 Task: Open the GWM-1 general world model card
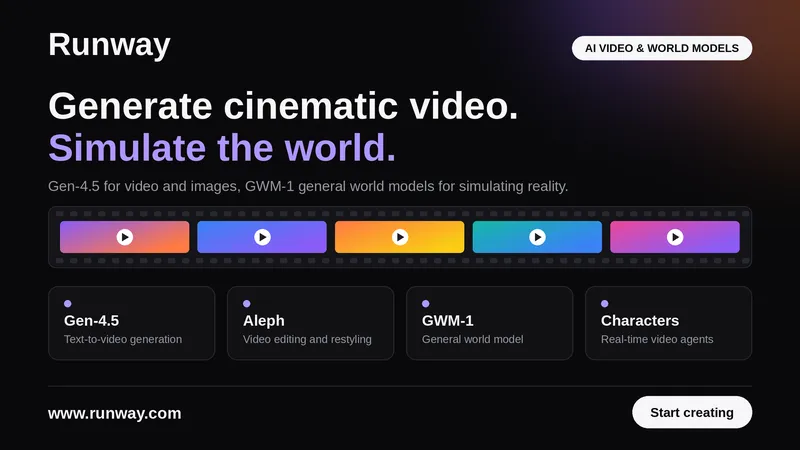pos(490,323)
